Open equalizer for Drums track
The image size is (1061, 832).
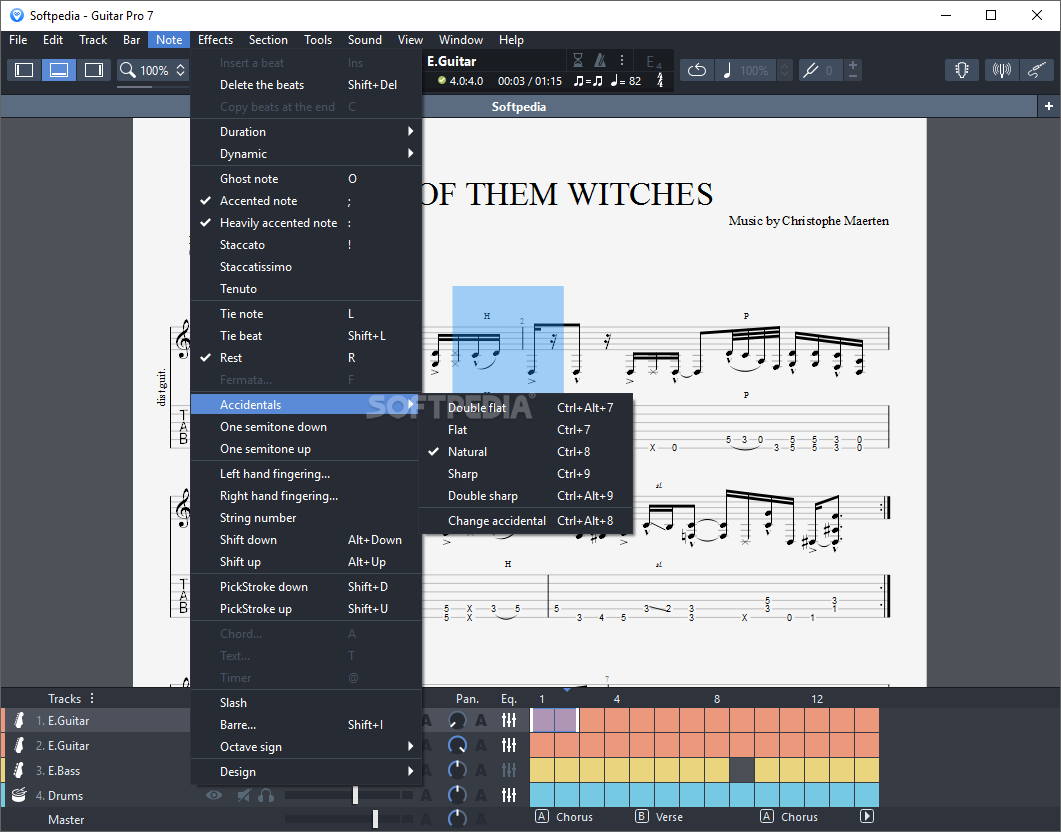(509, 795)
